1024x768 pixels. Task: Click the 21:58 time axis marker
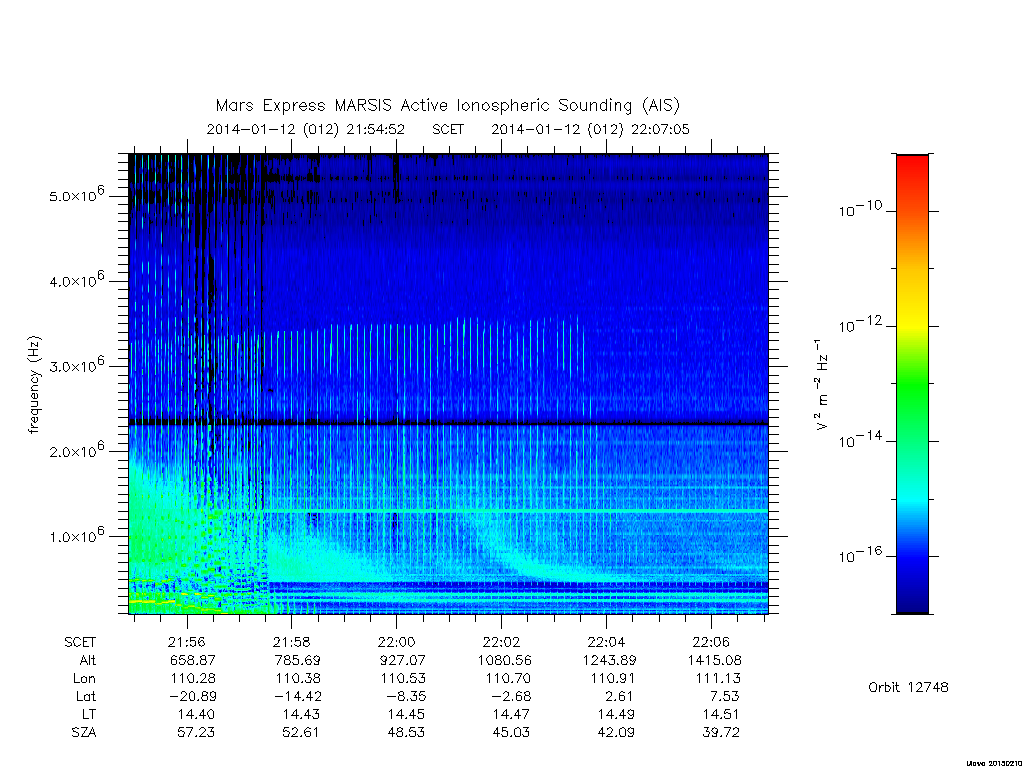(291, 642)
